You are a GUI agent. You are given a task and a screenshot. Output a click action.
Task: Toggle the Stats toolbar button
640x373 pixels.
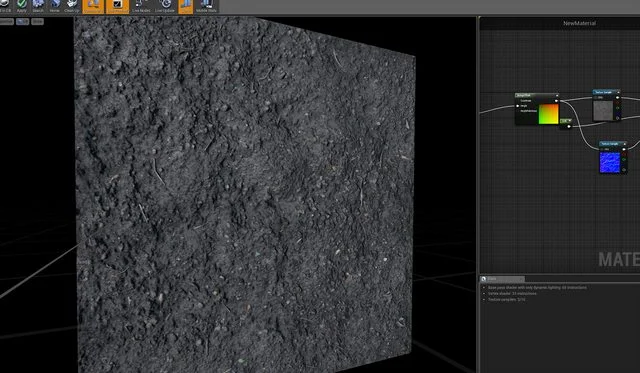[186, 6]
